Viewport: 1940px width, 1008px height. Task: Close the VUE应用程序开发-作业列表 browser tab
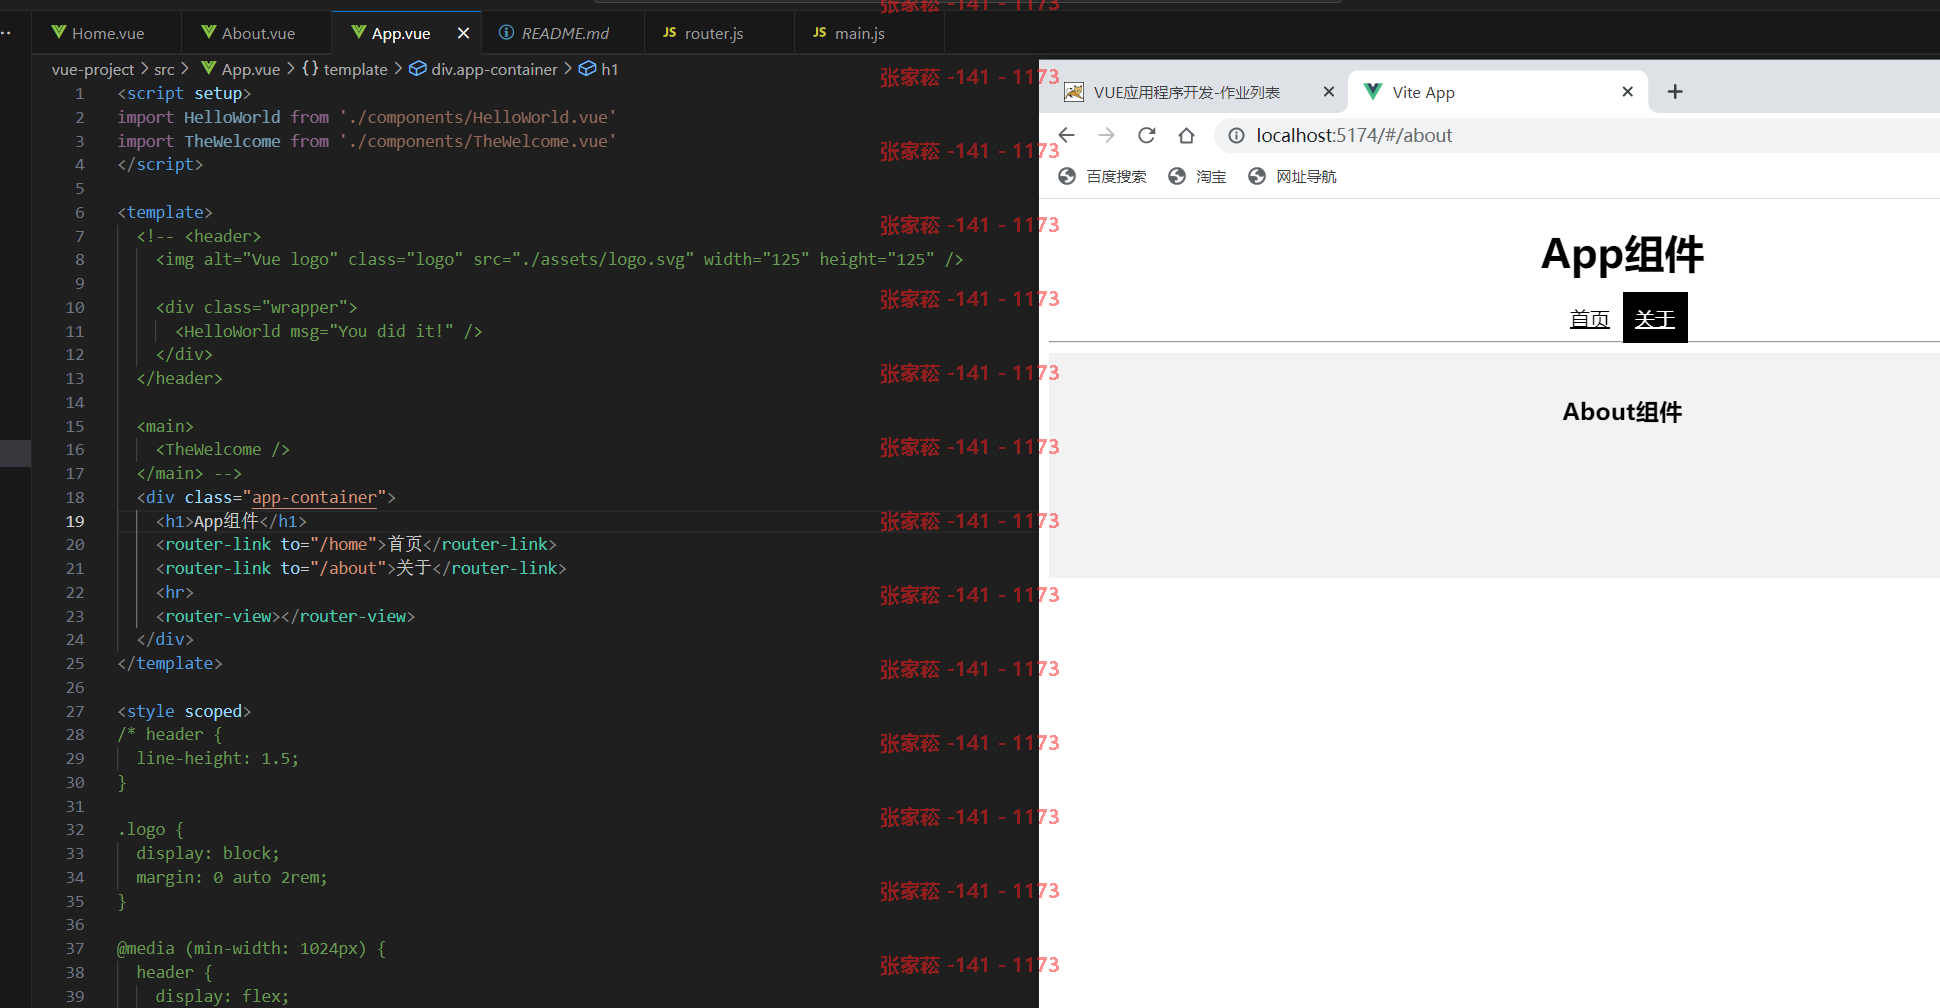(x=1328, y=92)
